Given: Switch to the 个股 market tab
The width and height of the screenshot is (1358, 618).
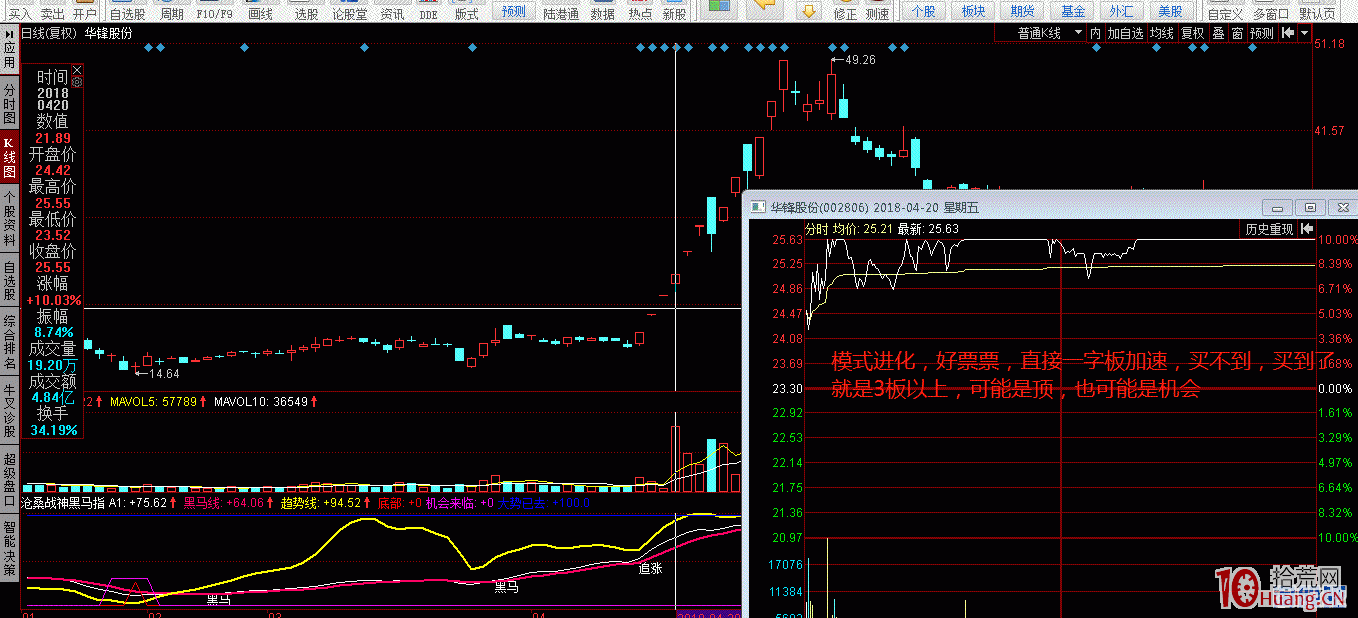Looking at the screenshot, I should pyautogui.click(x=924, y=12).
